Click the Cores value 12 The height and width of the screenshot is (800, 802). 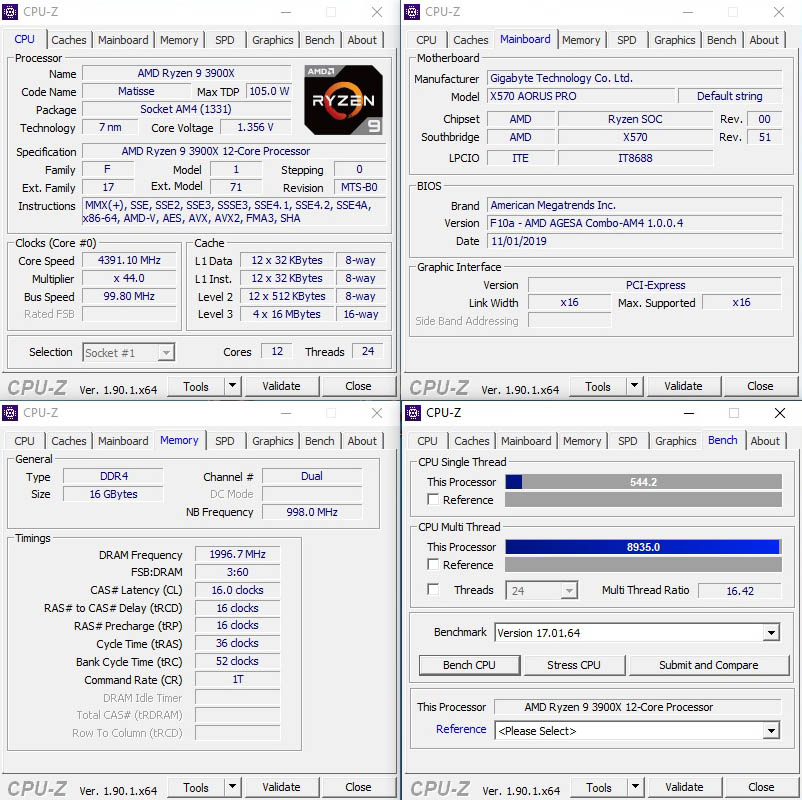click(277, 351)
